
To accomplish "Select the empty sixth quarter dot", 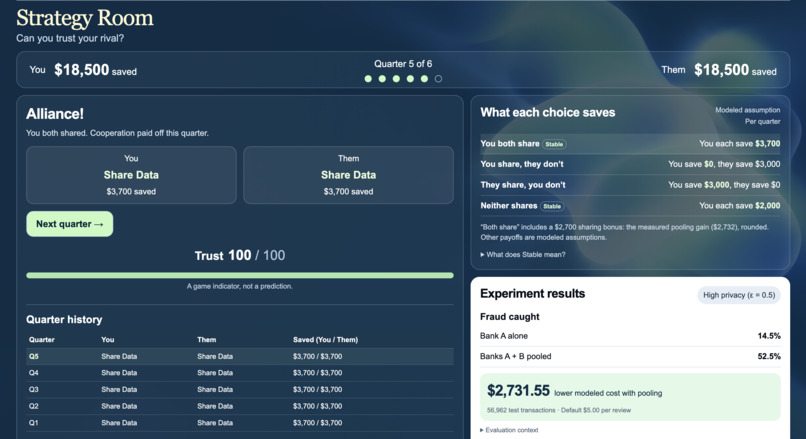I will (x=438, y=79).
